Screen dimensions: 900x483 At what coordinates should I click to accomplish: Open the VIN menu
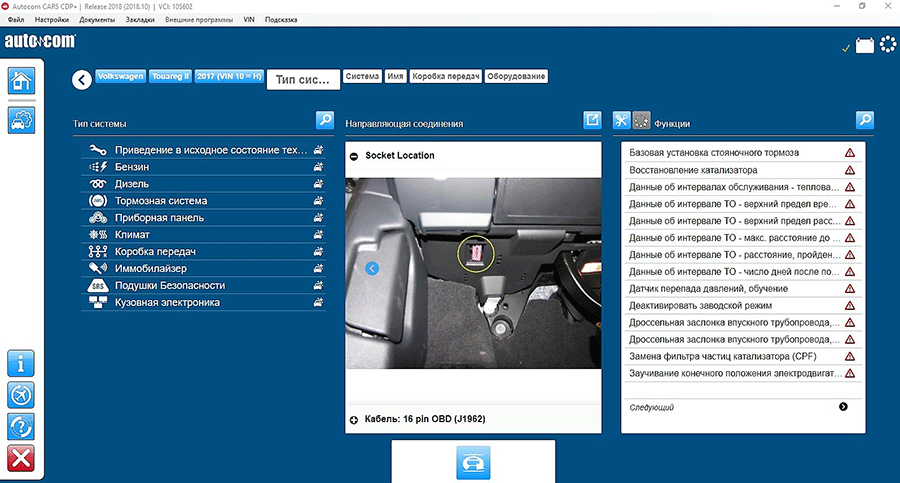249,20
